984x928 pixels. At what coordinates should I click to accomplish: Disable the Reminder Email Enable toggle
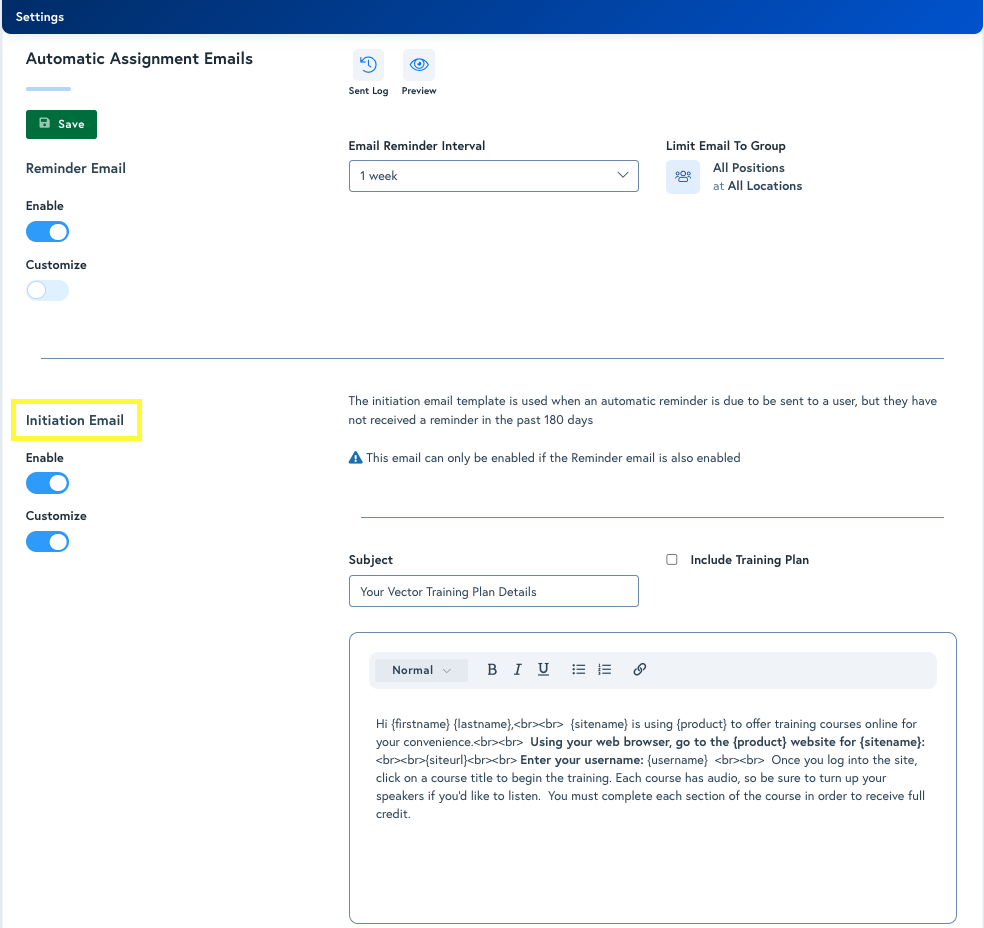pyautogui.click(x=47, y=231)
